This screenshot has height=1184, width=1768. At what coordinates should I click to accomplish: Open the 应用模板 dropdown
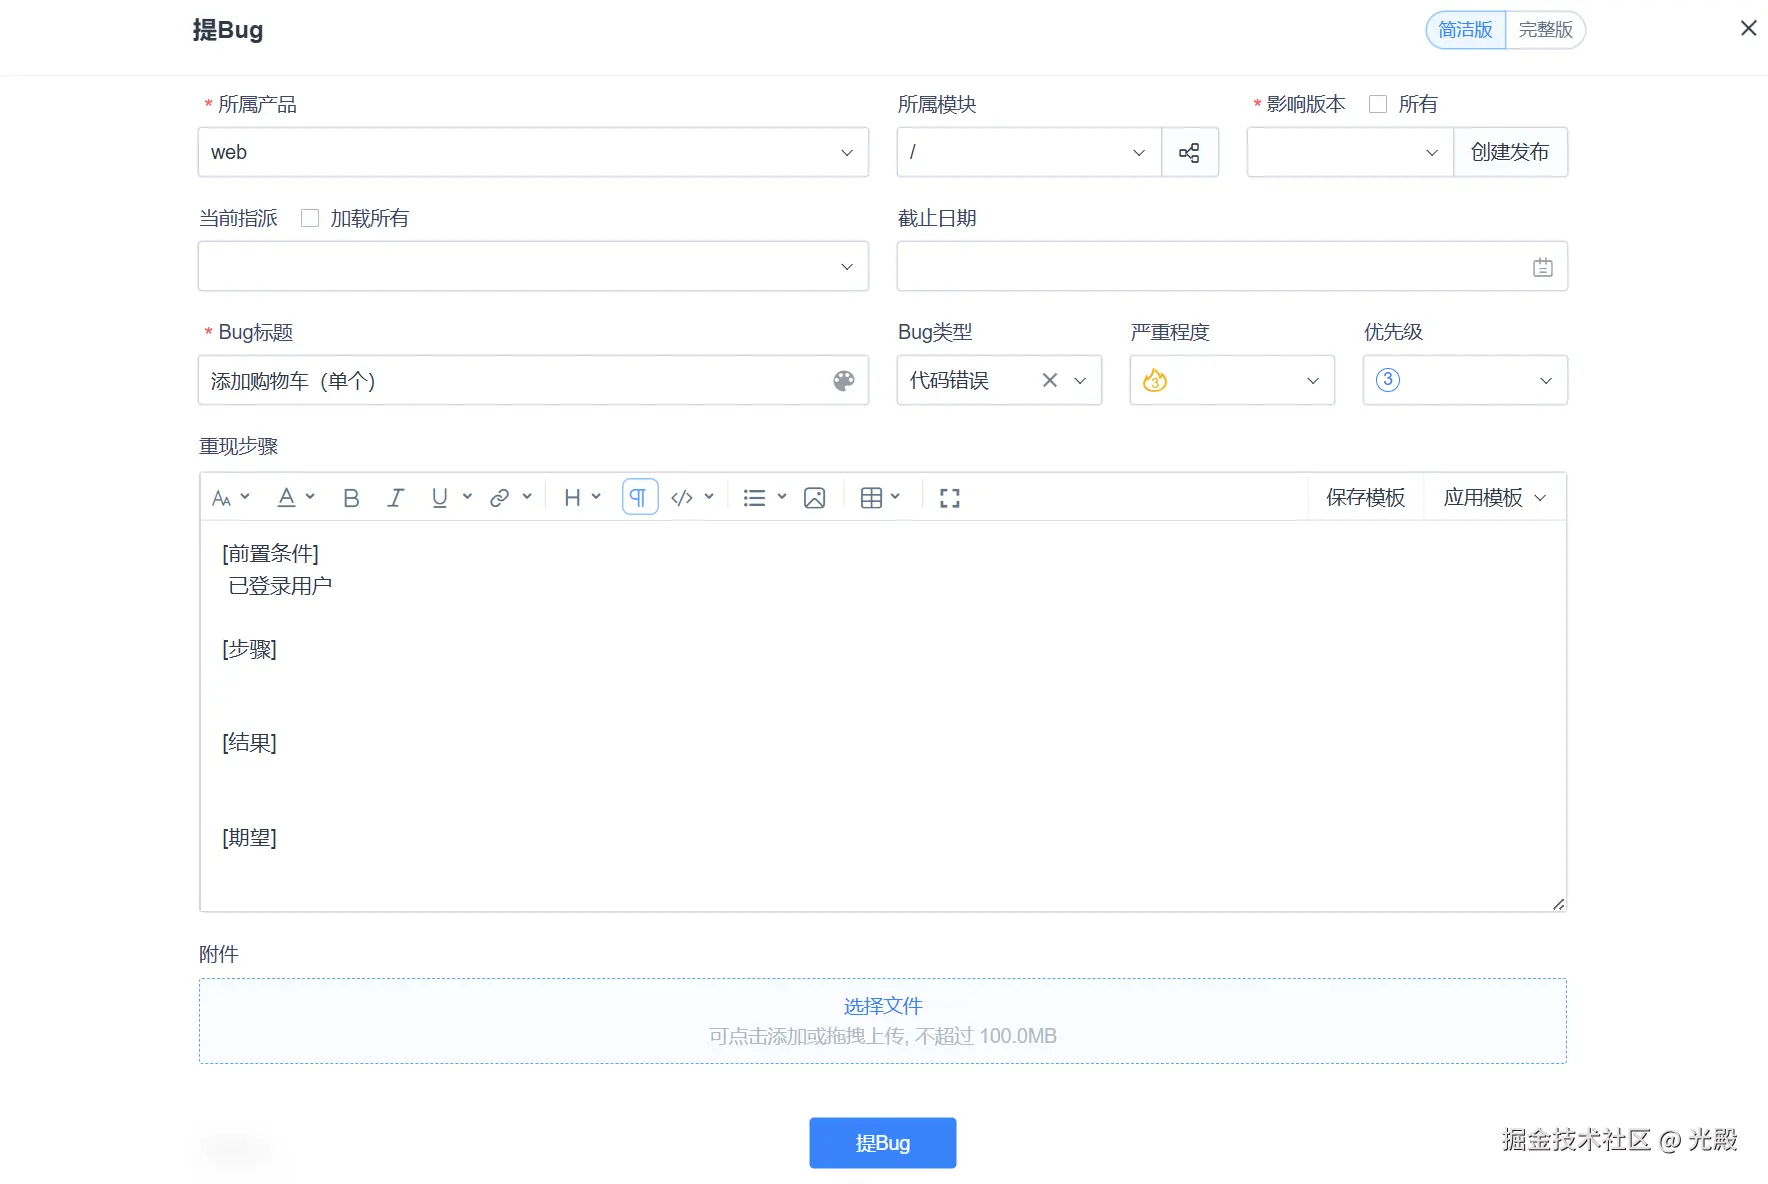point(1494,497)
